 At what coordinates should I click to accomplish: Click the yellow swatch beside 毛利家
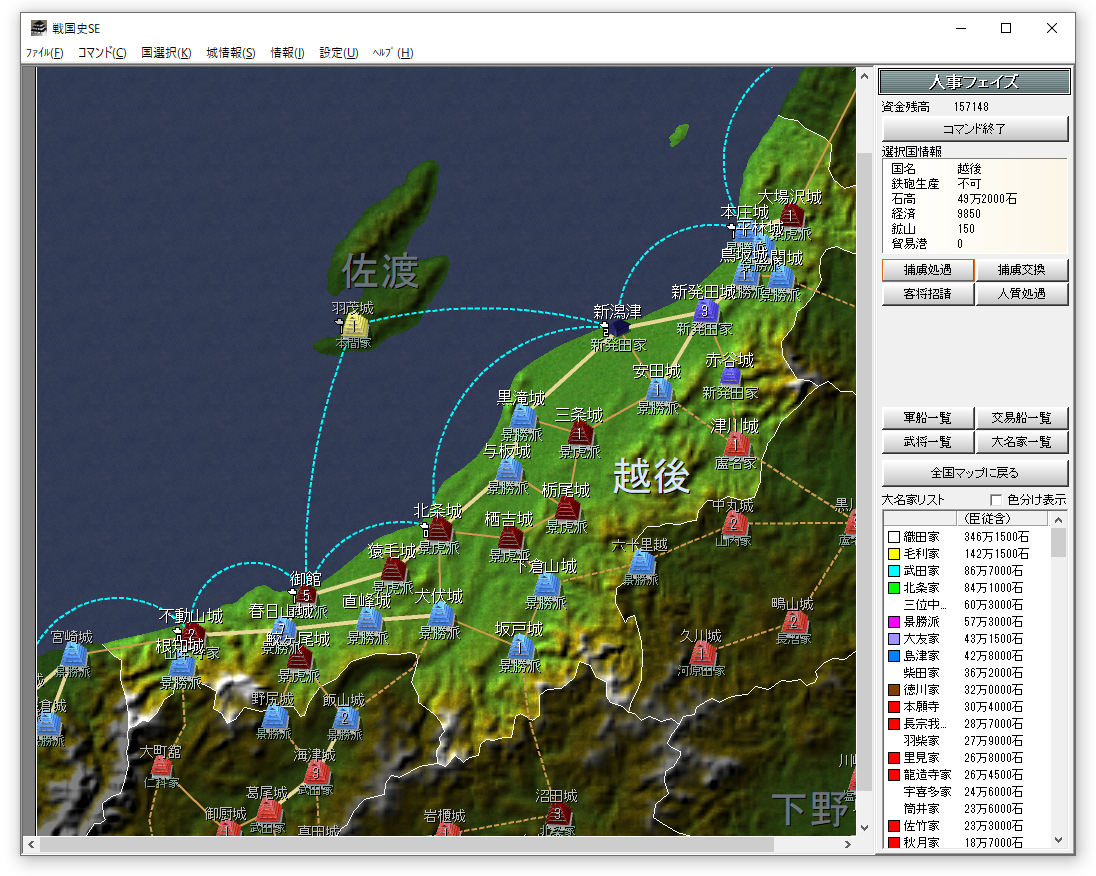tap(893, 554)
